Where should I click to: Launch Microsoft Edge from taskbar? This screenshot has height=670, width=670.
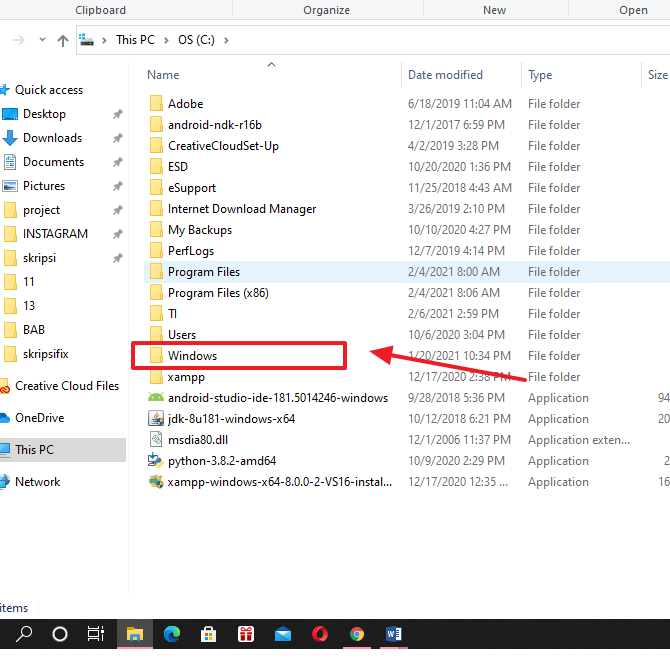[x=172, y=634]
